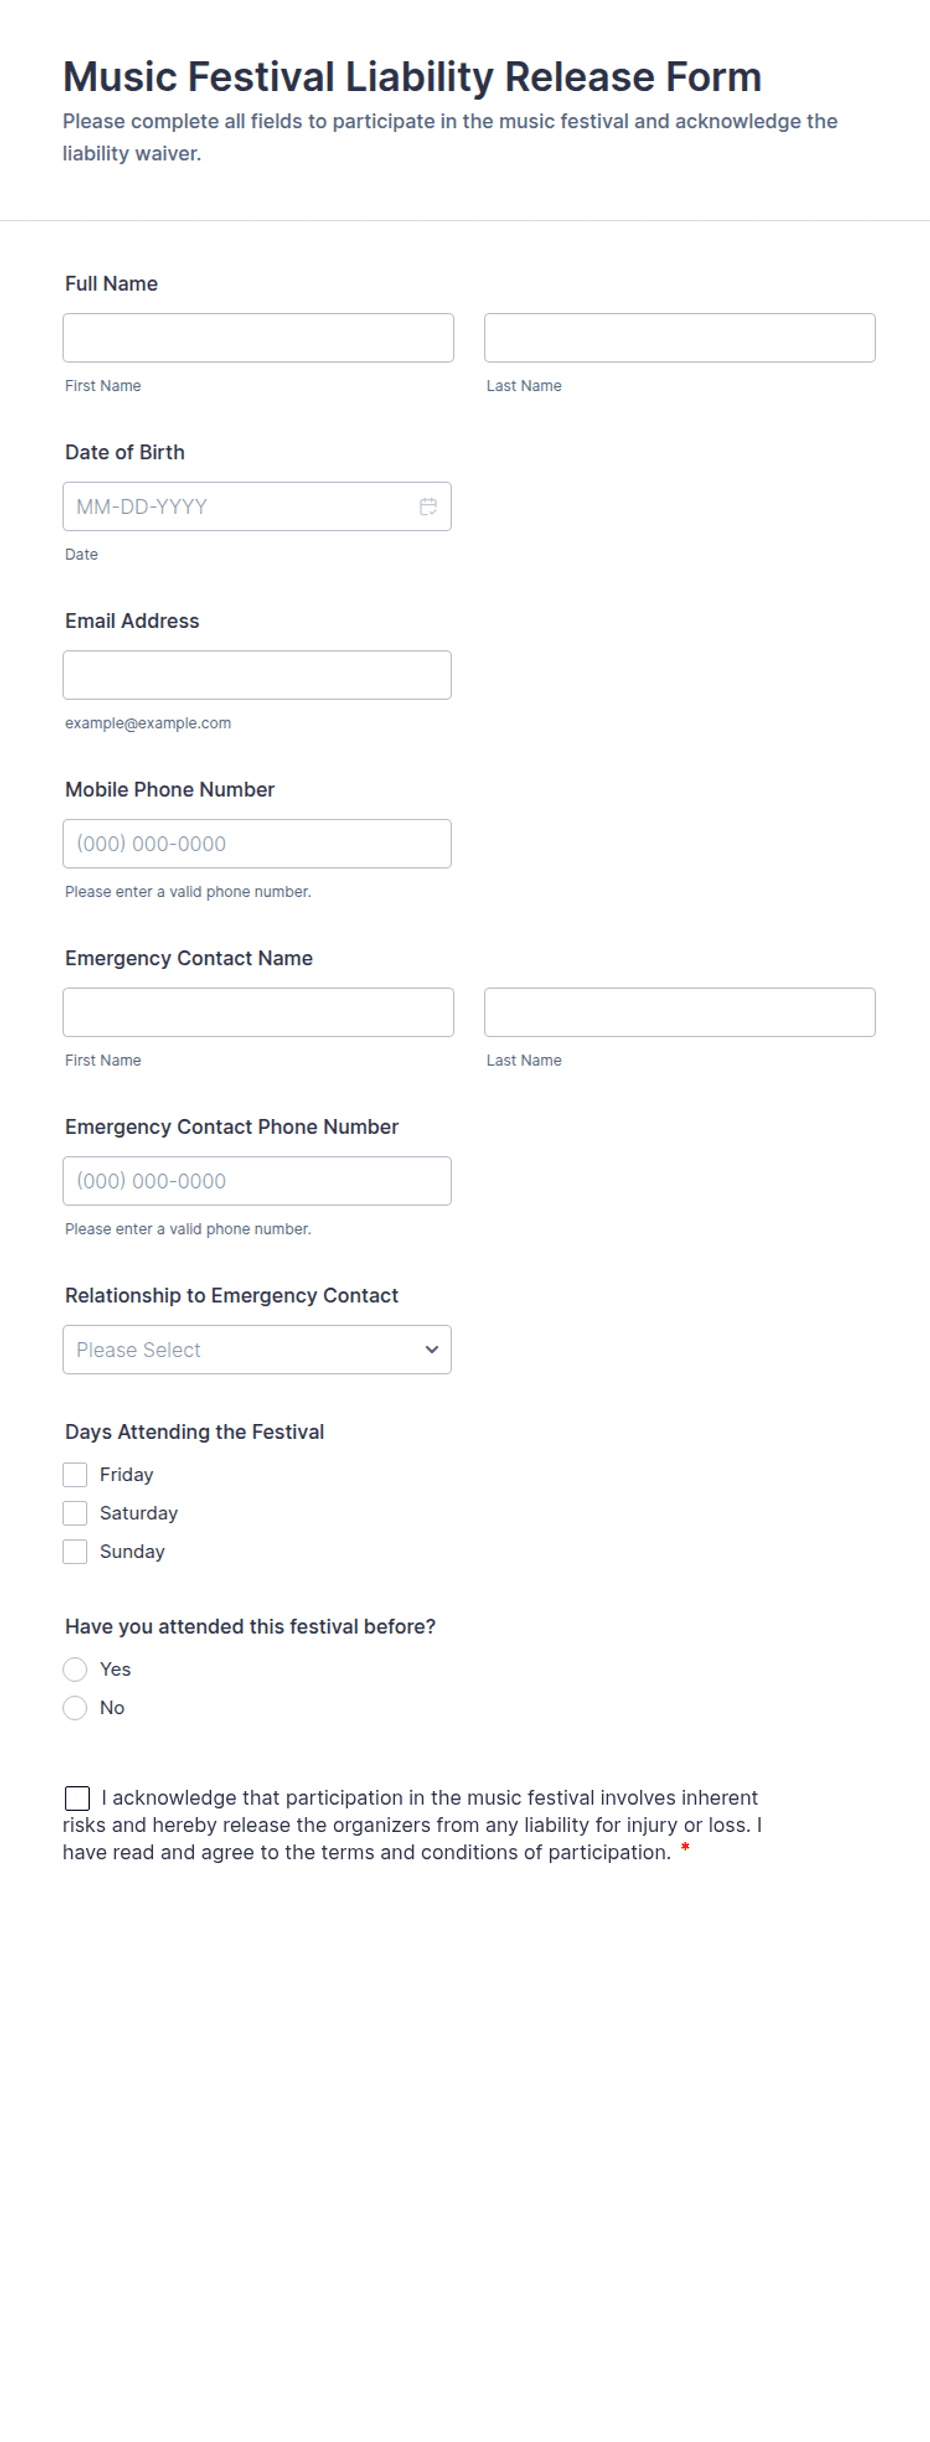Click the Last Name field under Full Name
Viewport: 930px width, 2442px height.
click(679, 337)
